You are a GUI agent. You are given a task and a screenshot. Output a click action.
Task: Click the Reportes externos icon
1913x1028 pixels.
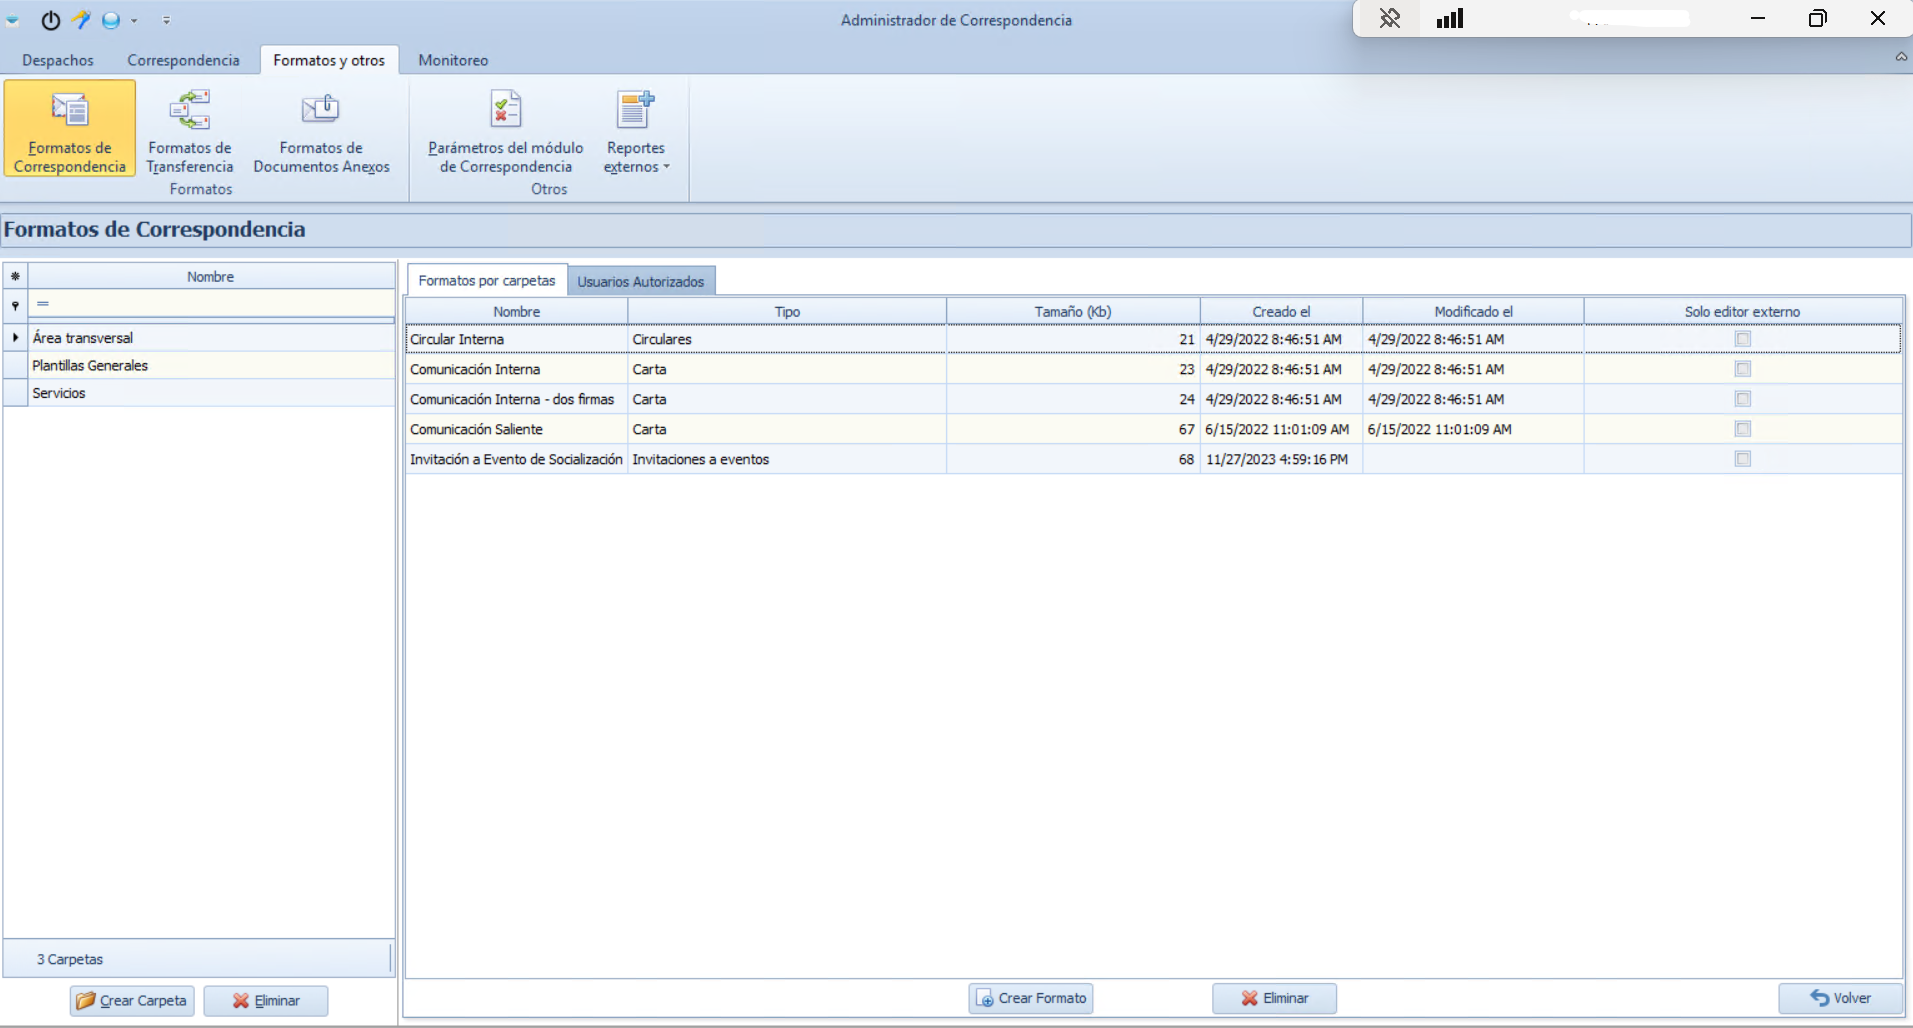[636, 110]
